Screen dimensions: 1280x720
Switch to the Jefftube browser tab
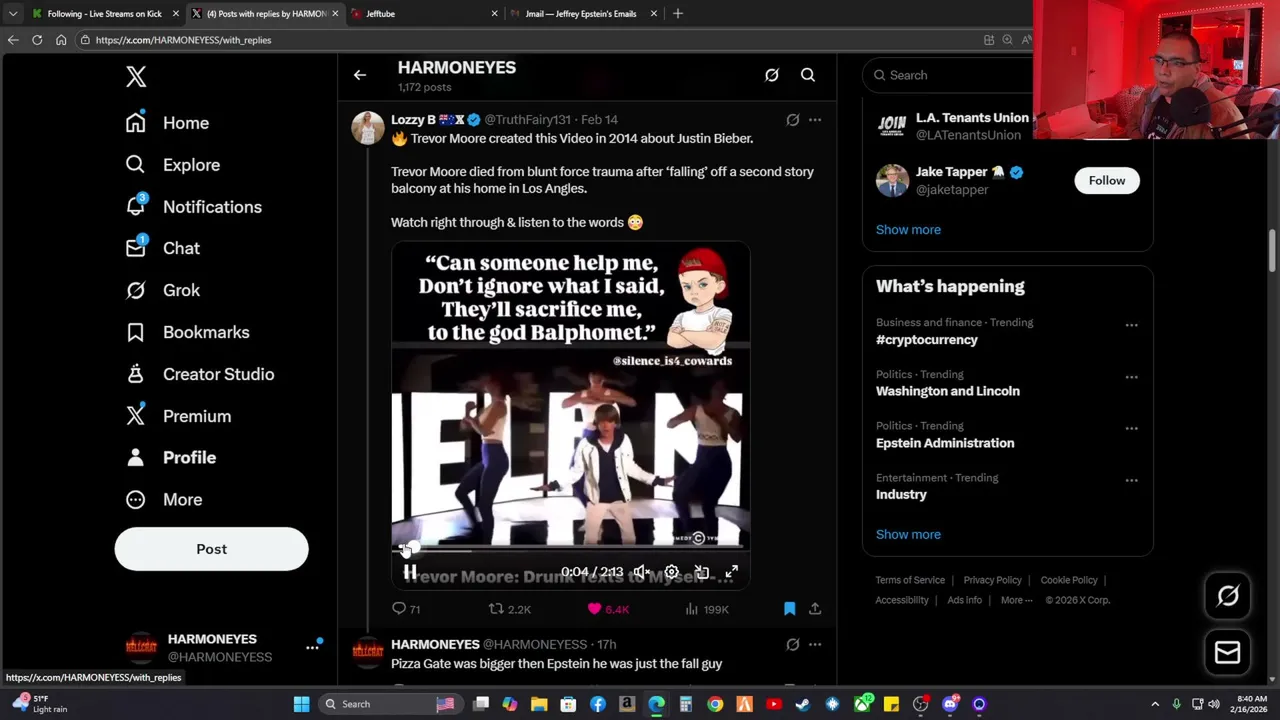pos(424,14)
